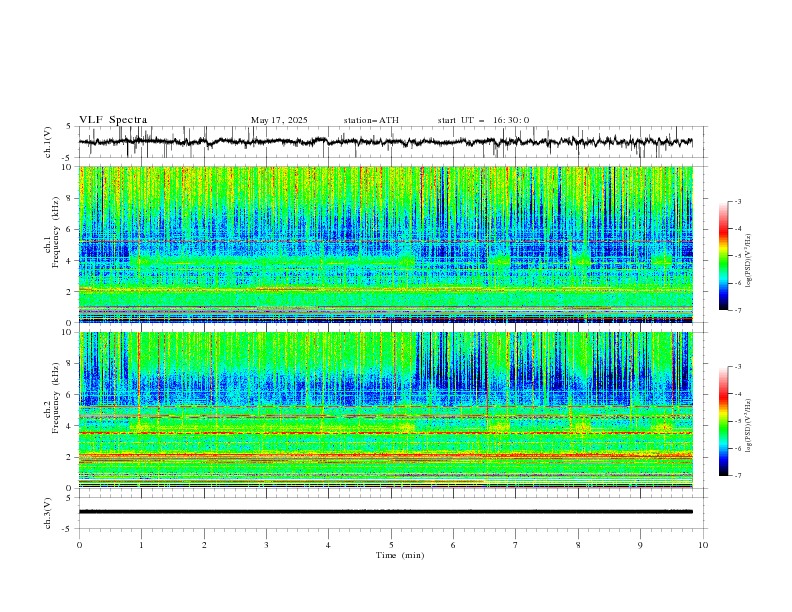Screen dimensions: 792x612
Task: Click the "ch.3(V)" waveform axis label
Action: pos(48,513)
